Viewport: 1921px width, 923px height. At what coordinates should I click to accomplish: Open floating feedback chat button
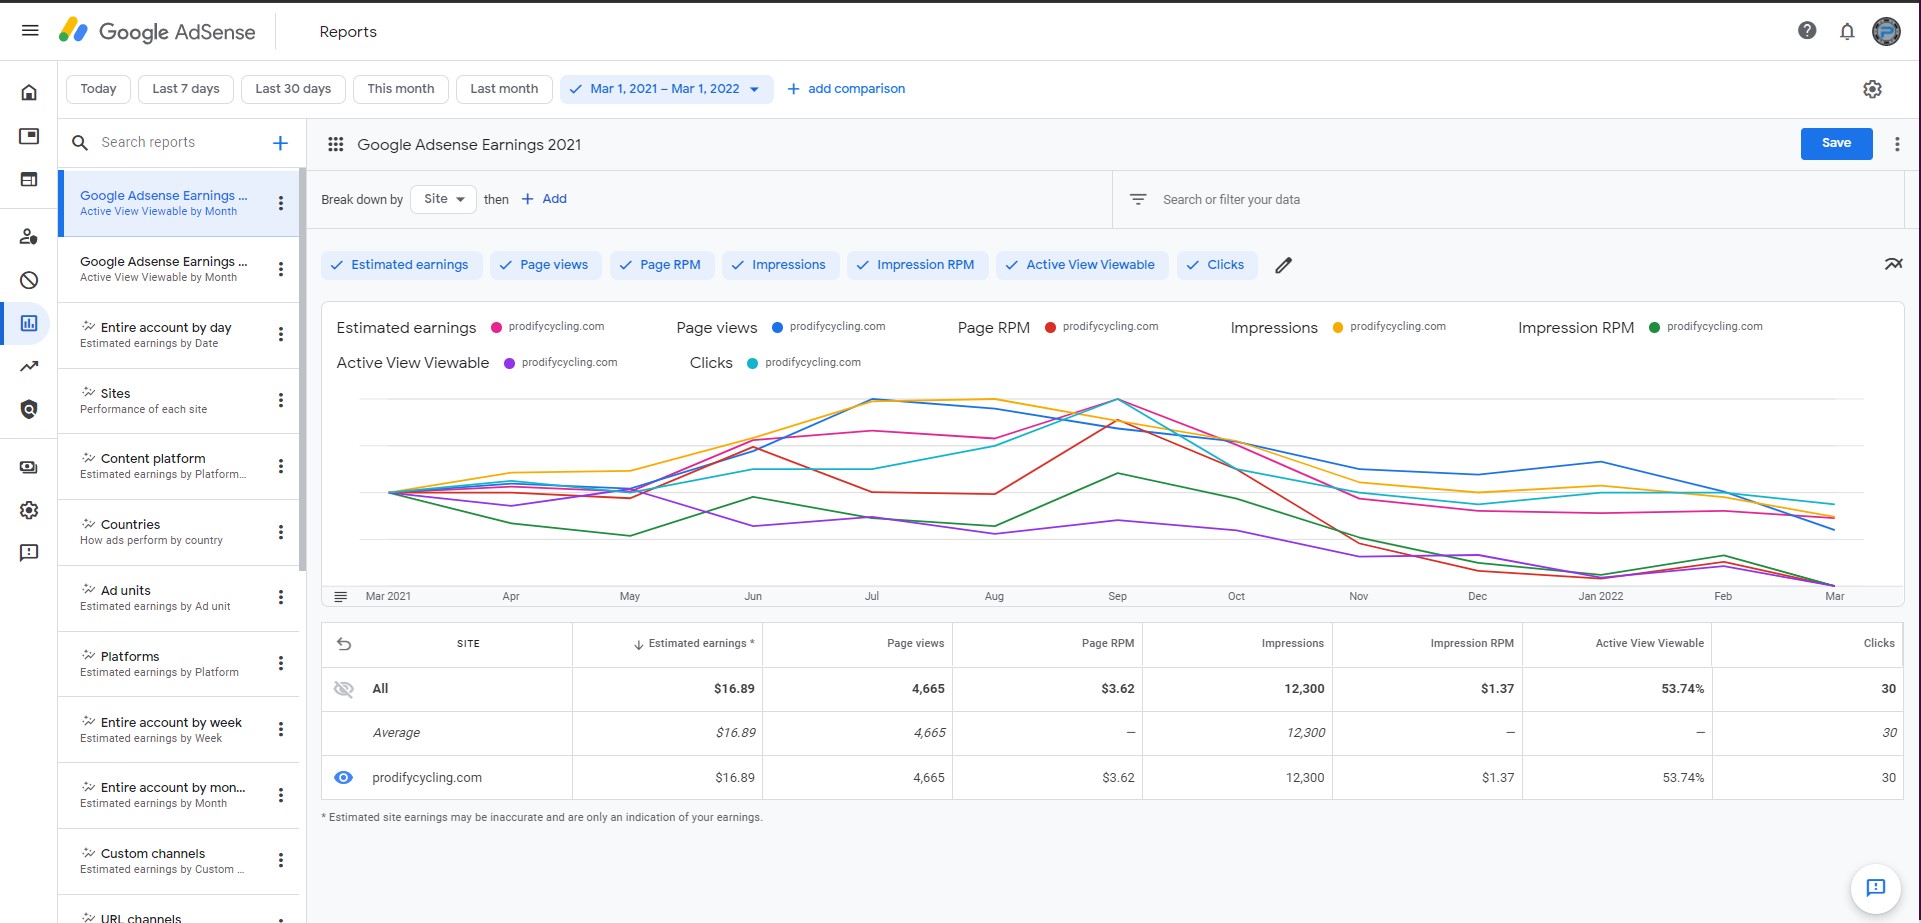1875,887
